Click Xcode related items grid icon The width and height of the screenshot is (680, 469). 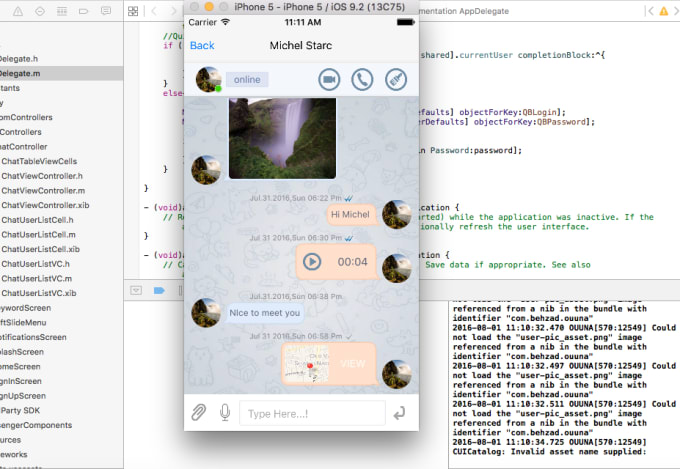click(133, 11)
